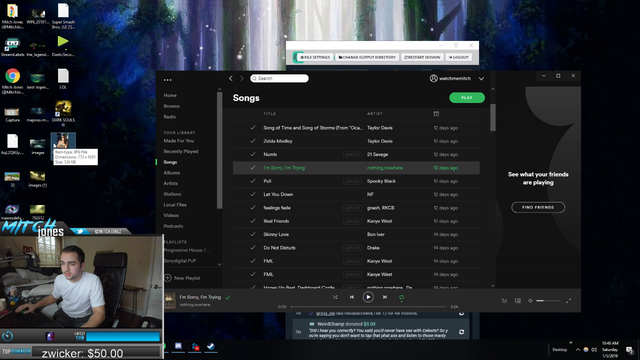This screenshot has height=360, width=640.
Task: Seek along the song progress bar
Action: point(368,307)
